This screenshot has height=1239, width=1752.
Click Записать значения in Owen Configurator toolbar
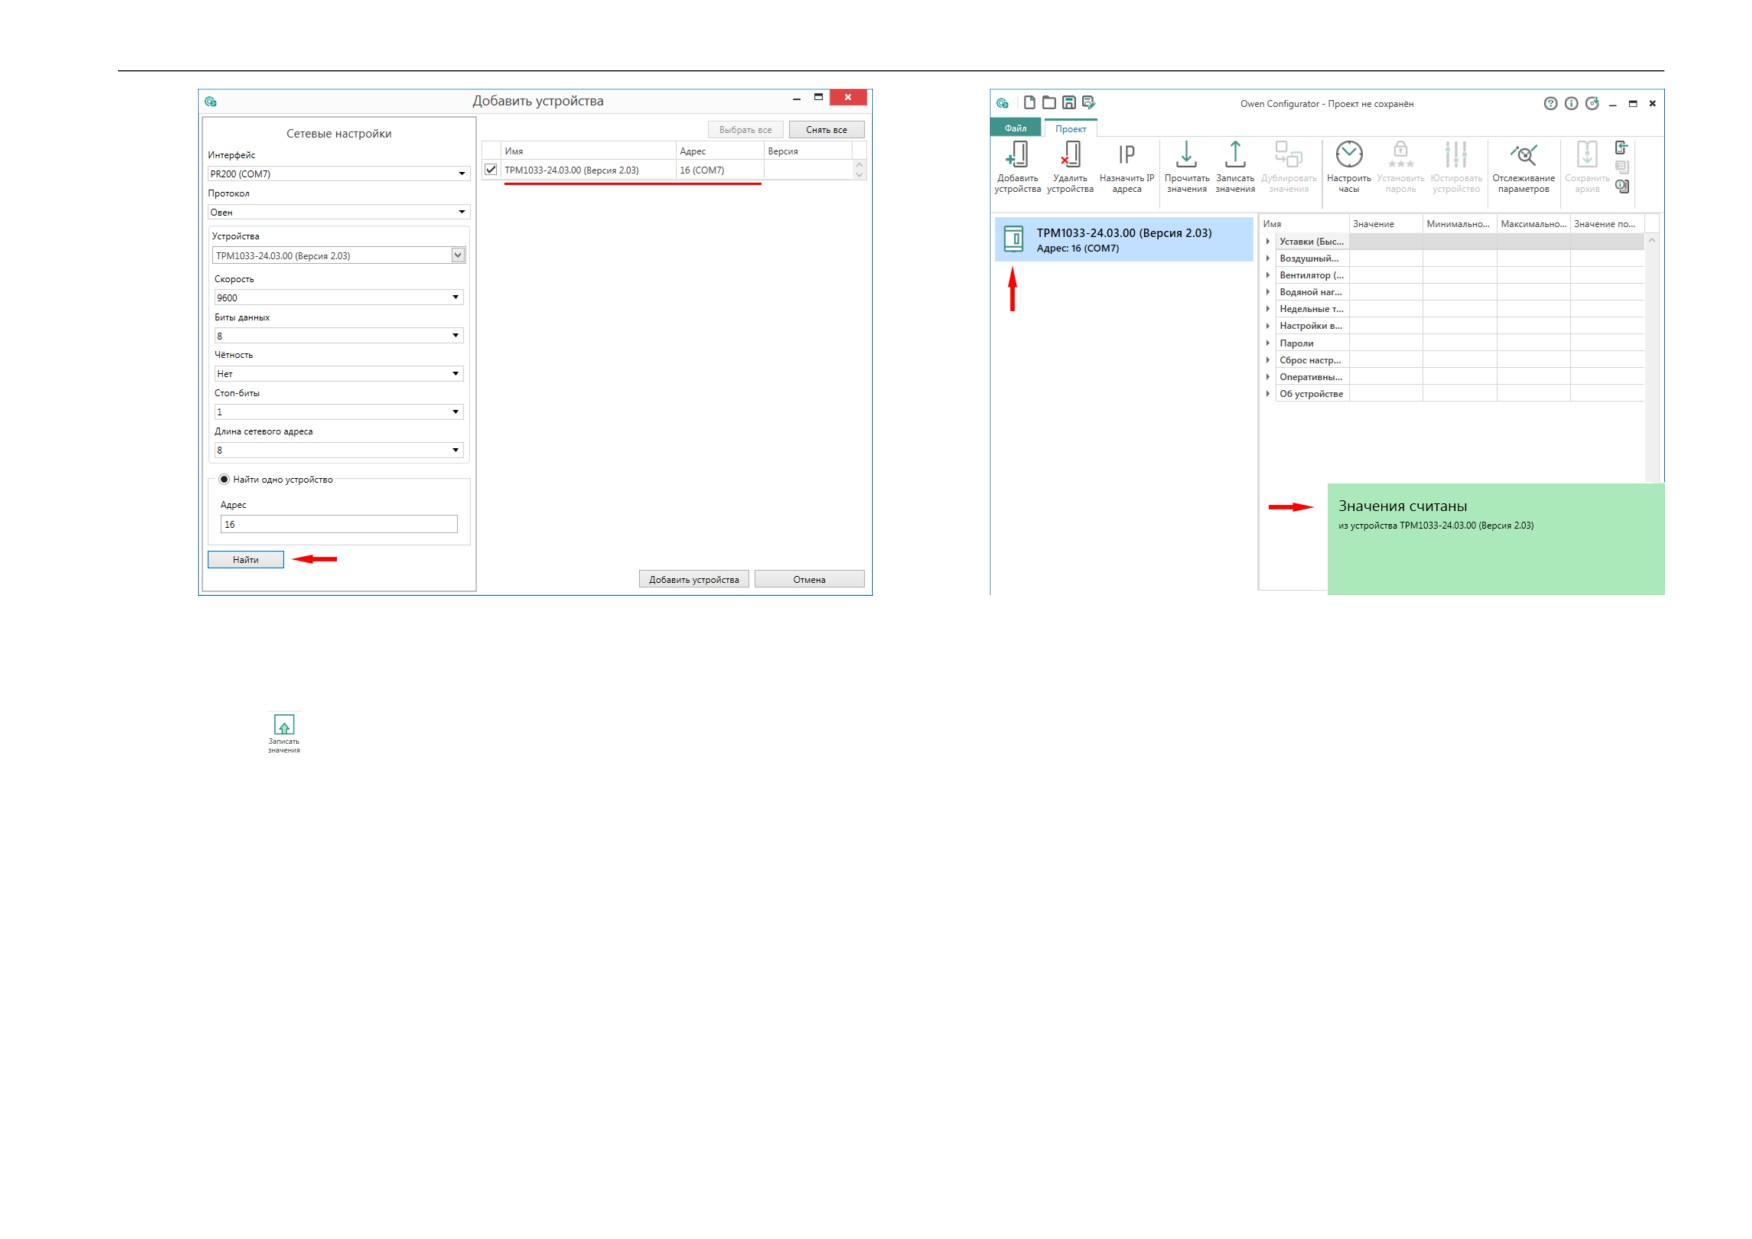pyautogui.click(x=1235, y=166)
